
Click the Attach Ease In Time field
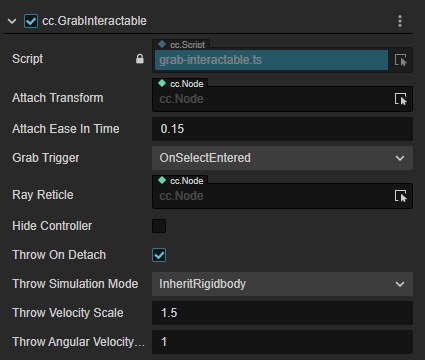pyautogui.click(x=282, y=129)
